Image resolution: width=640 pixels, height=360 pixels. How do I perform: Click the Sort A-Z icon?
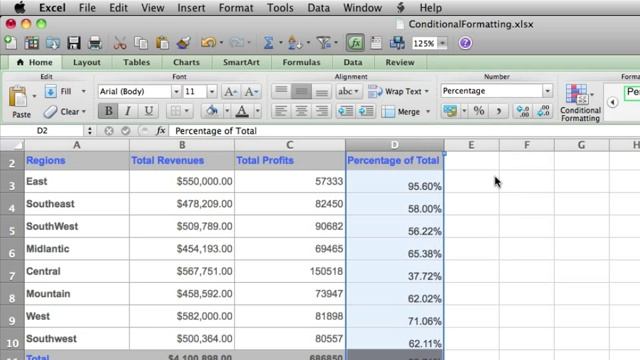[x=294, y=43]
